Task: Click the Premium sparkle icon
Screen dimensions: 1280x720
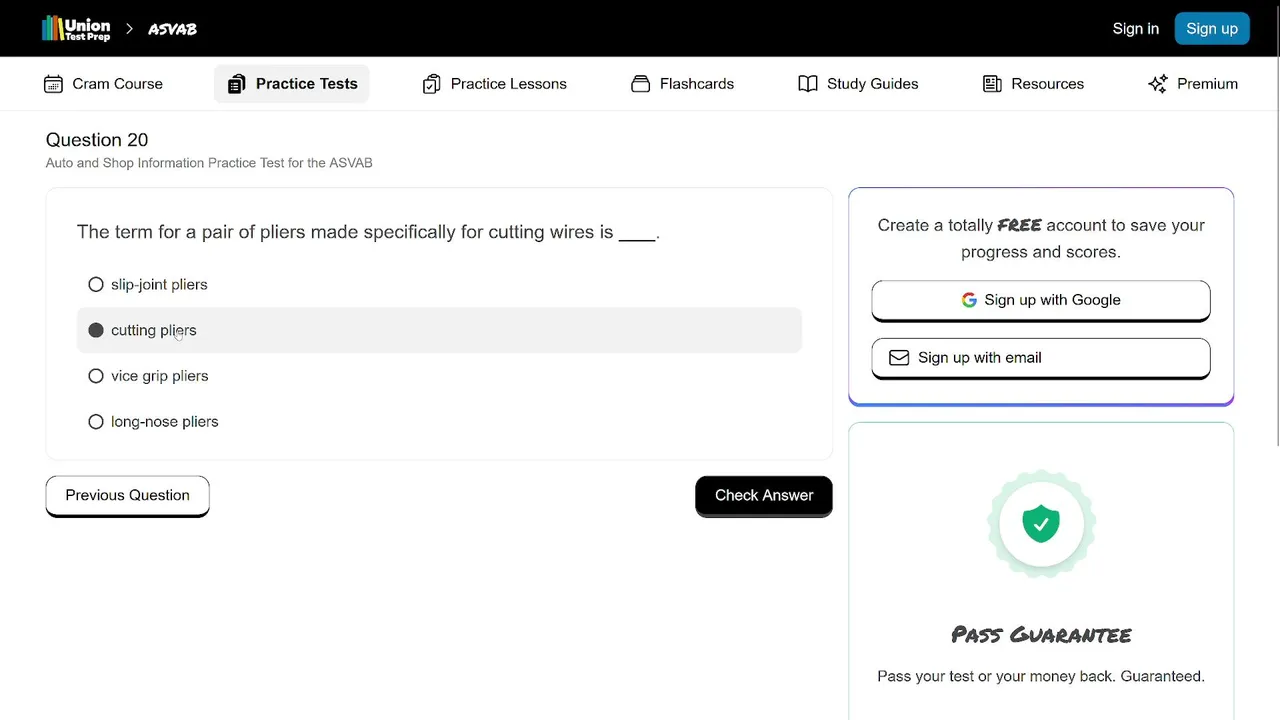Action: pyautogui.click(x=1158, y=84)
